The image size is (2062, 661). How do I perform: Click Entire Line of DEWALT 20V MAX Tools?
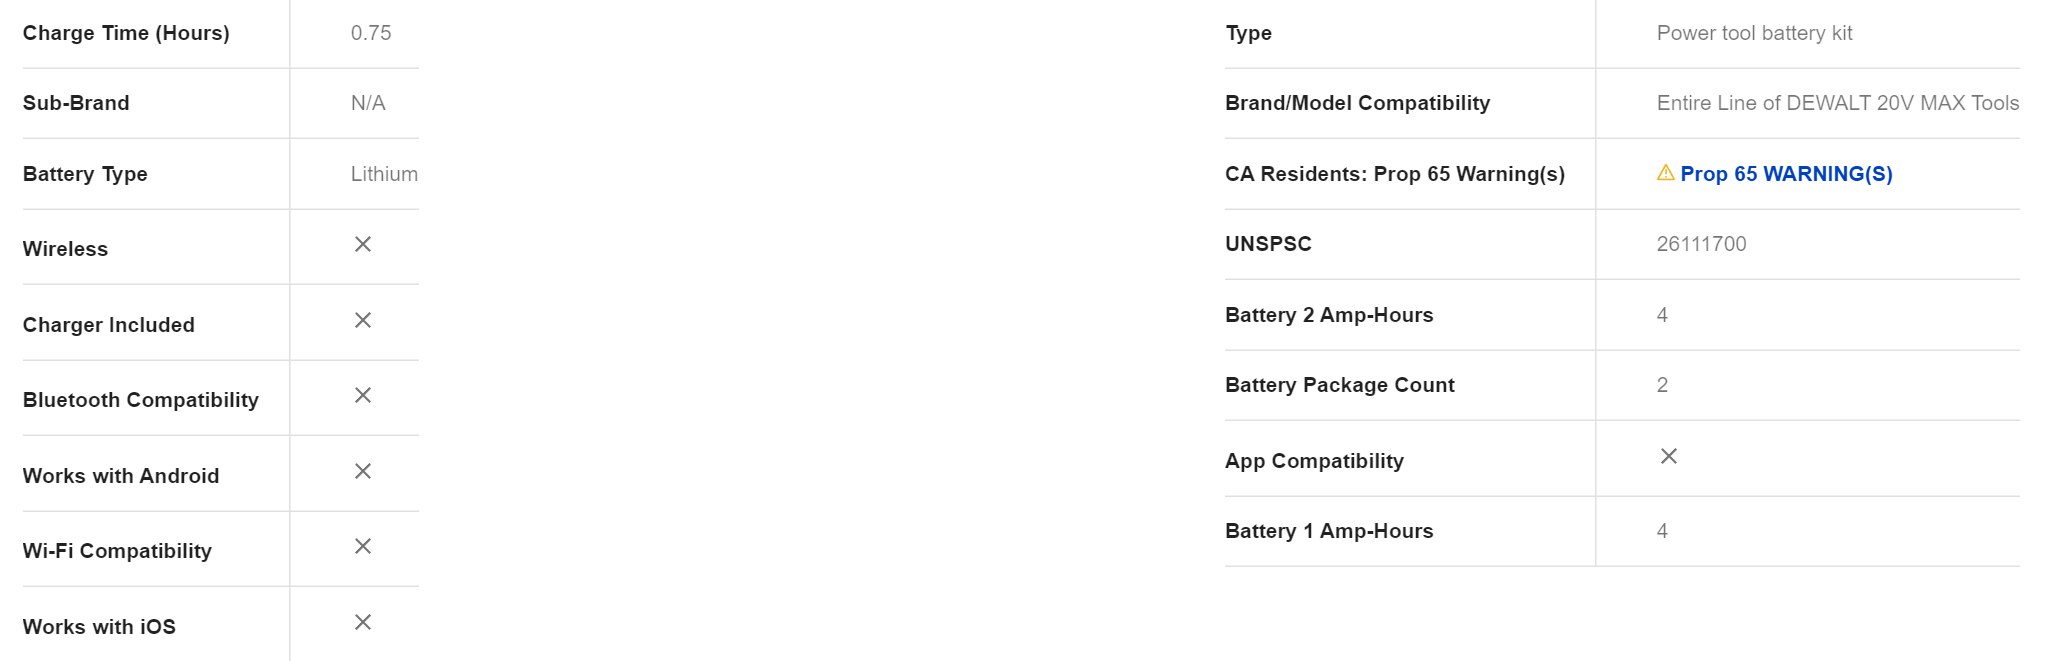pos(1838,103)
